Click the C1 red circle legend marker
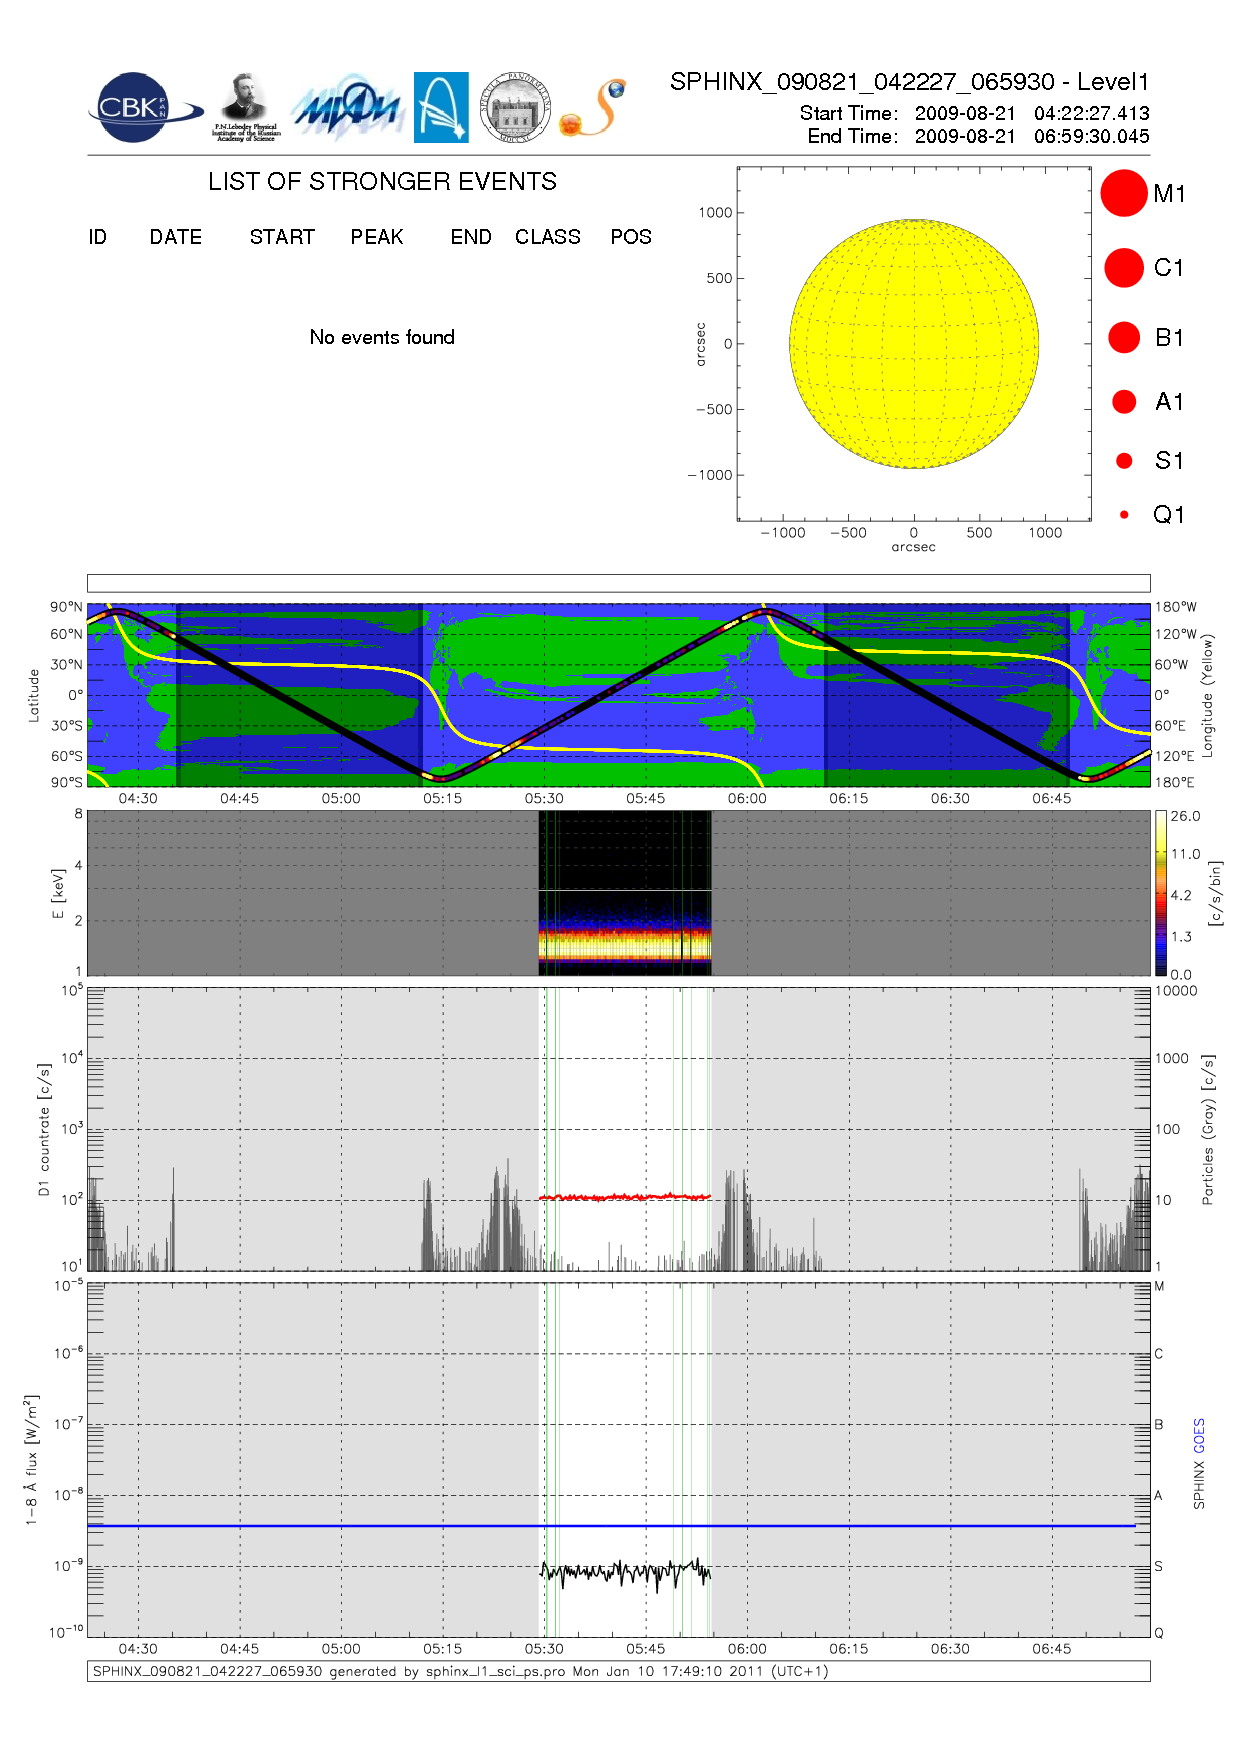 1123,268
